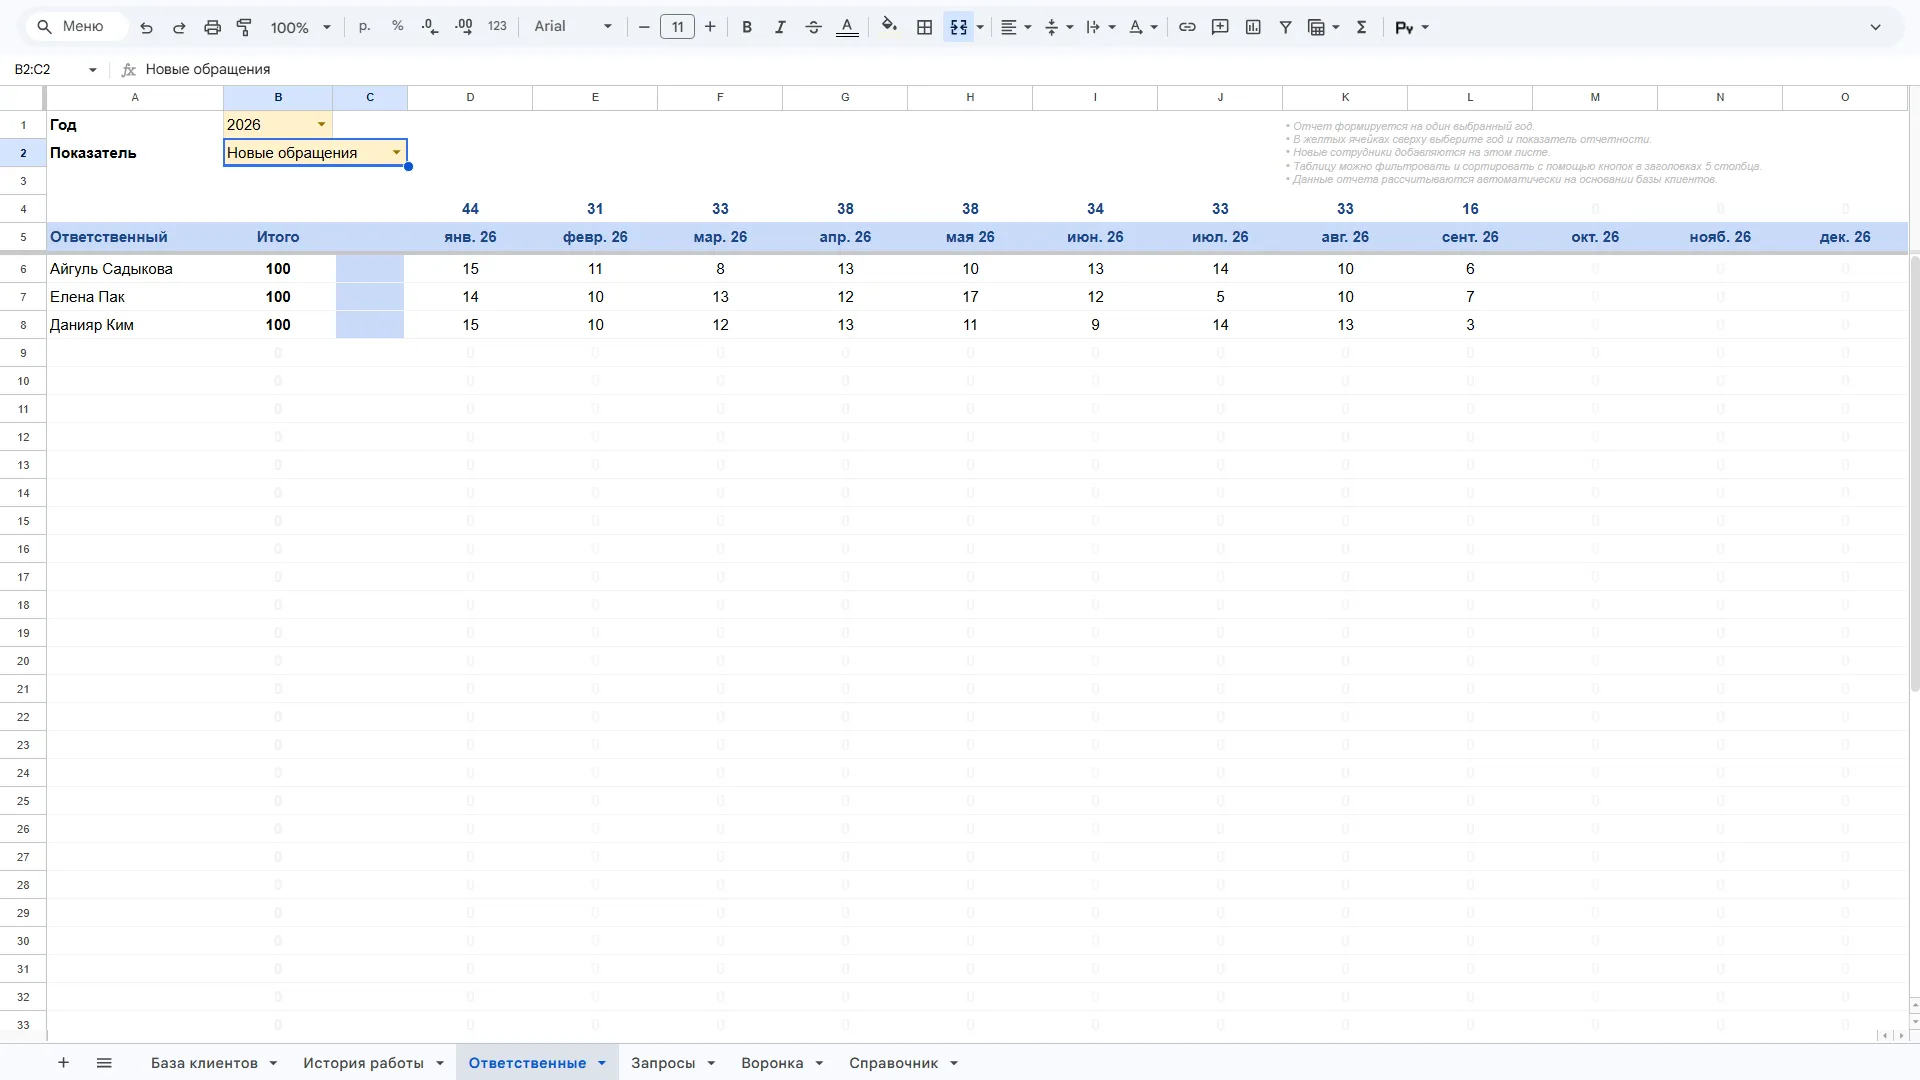The width and height of the screenshot is (1920, 1080).
Task: Click the font size field
Action: pos(677,27)
